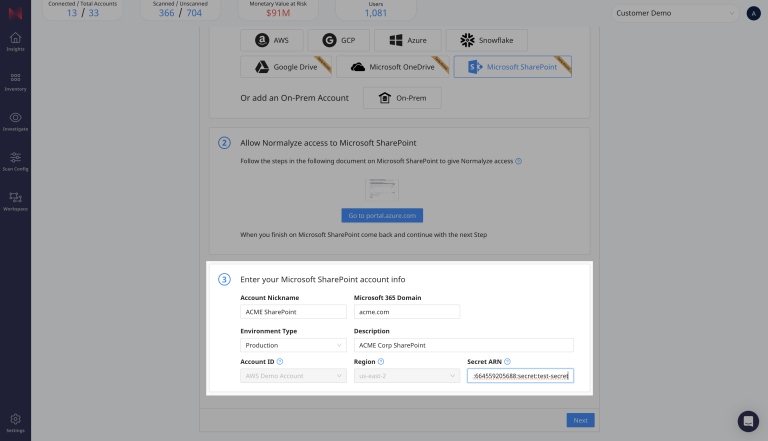Viewport: 768px width, 441px height.
Task: Open the Environment Type dropdown
Action: click(x=293, y=345)
